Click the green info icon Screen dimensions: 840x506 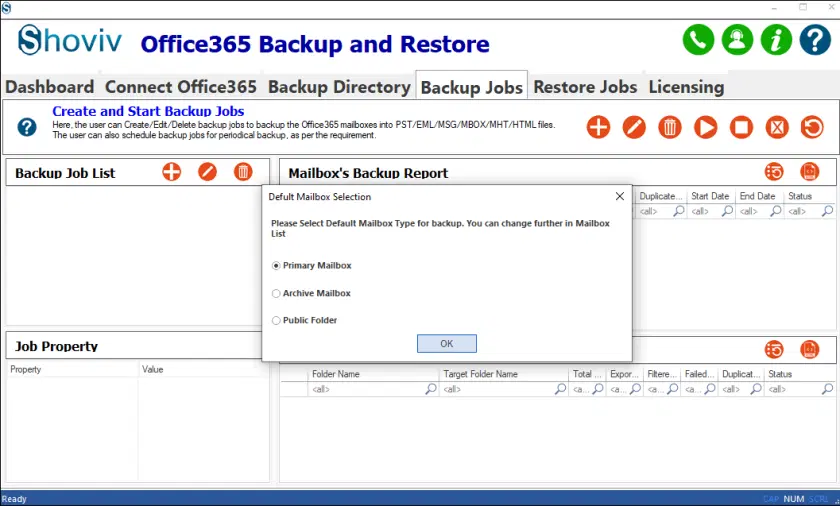(776, 40)
